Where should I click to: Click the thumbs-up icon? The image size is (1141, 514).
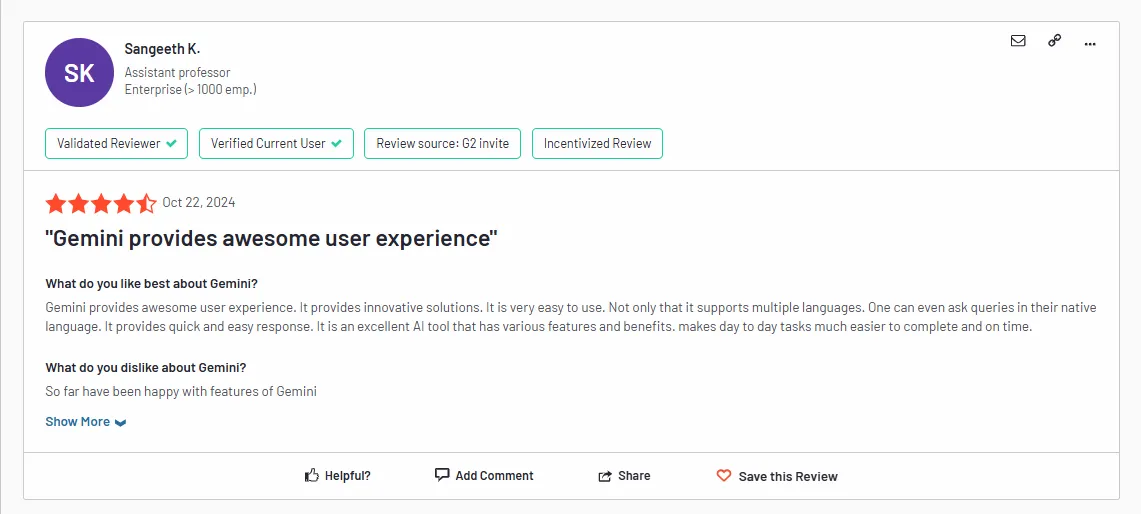(311, 475)
